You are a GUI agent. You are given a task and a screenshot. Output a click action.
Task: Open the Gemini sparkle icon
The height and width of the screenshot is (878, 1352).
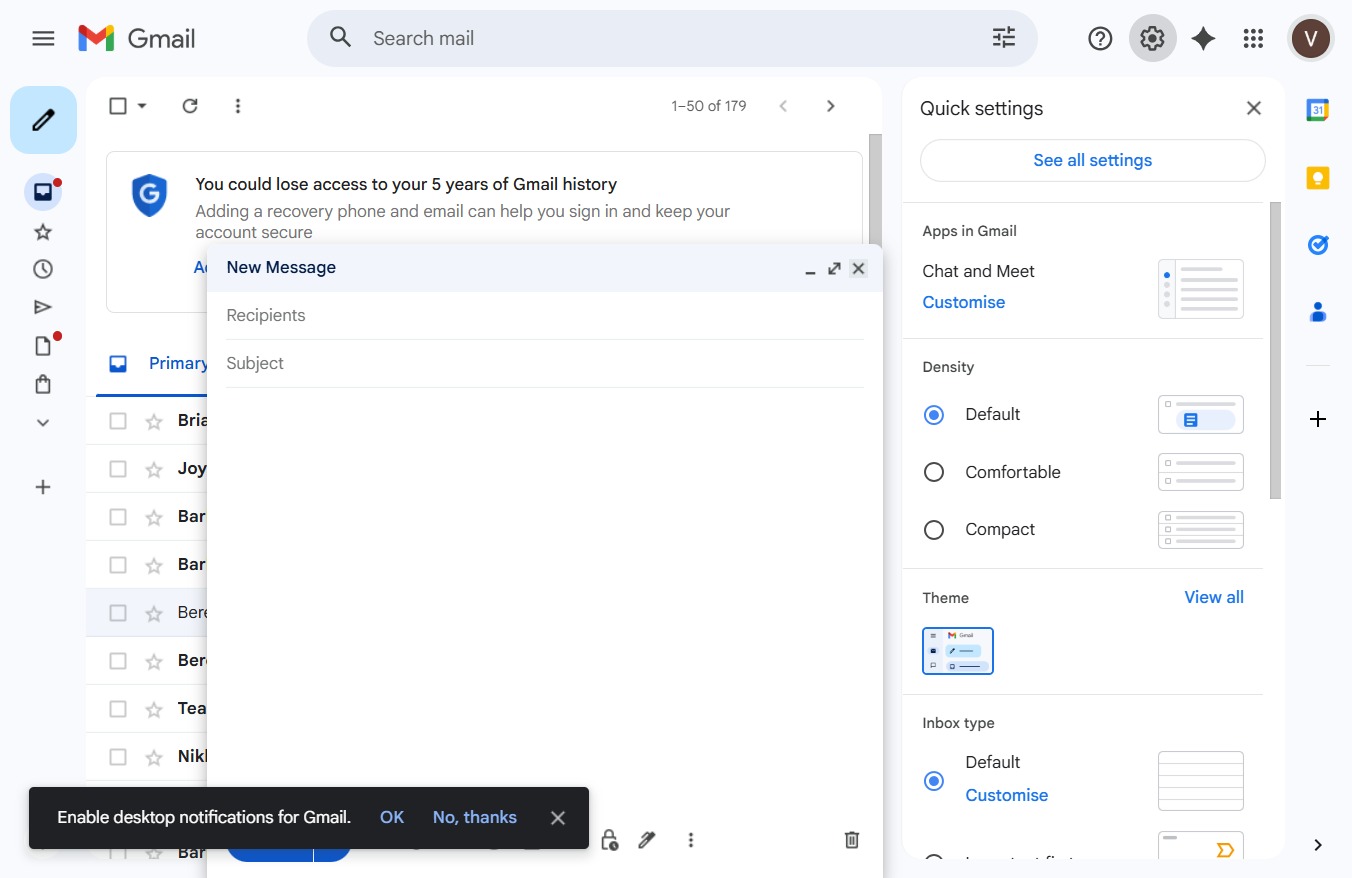point(1203,38)
